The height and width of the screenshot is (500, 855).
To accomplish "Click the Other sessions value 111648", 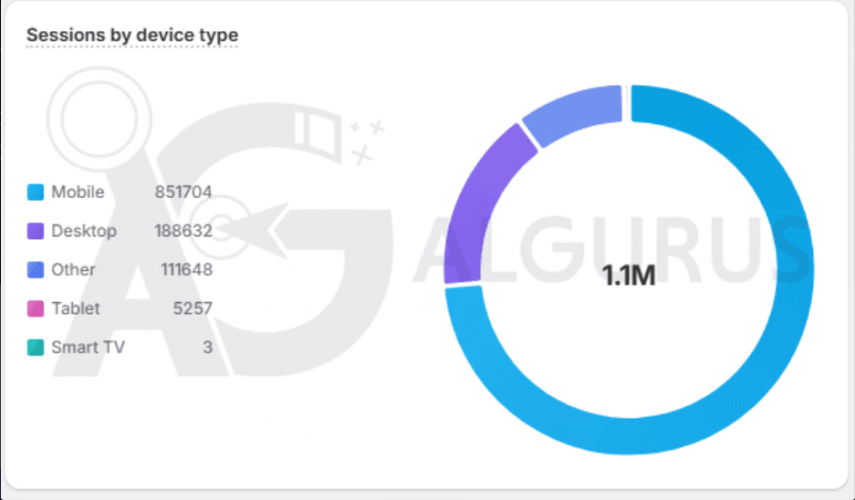I will [x=186, y=270].
